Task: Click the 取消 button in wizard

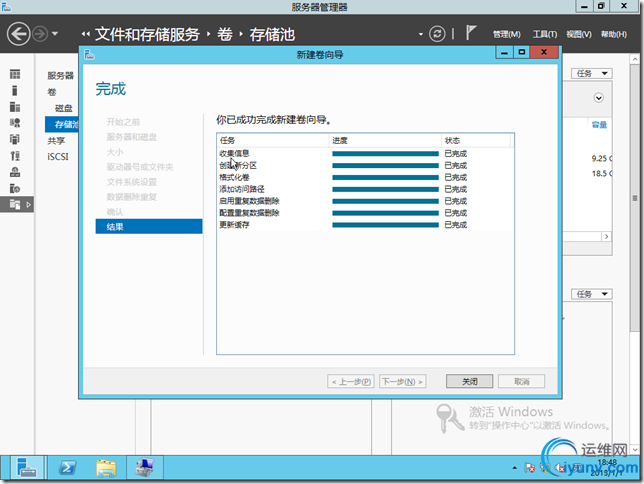Action: click(522, 381)
